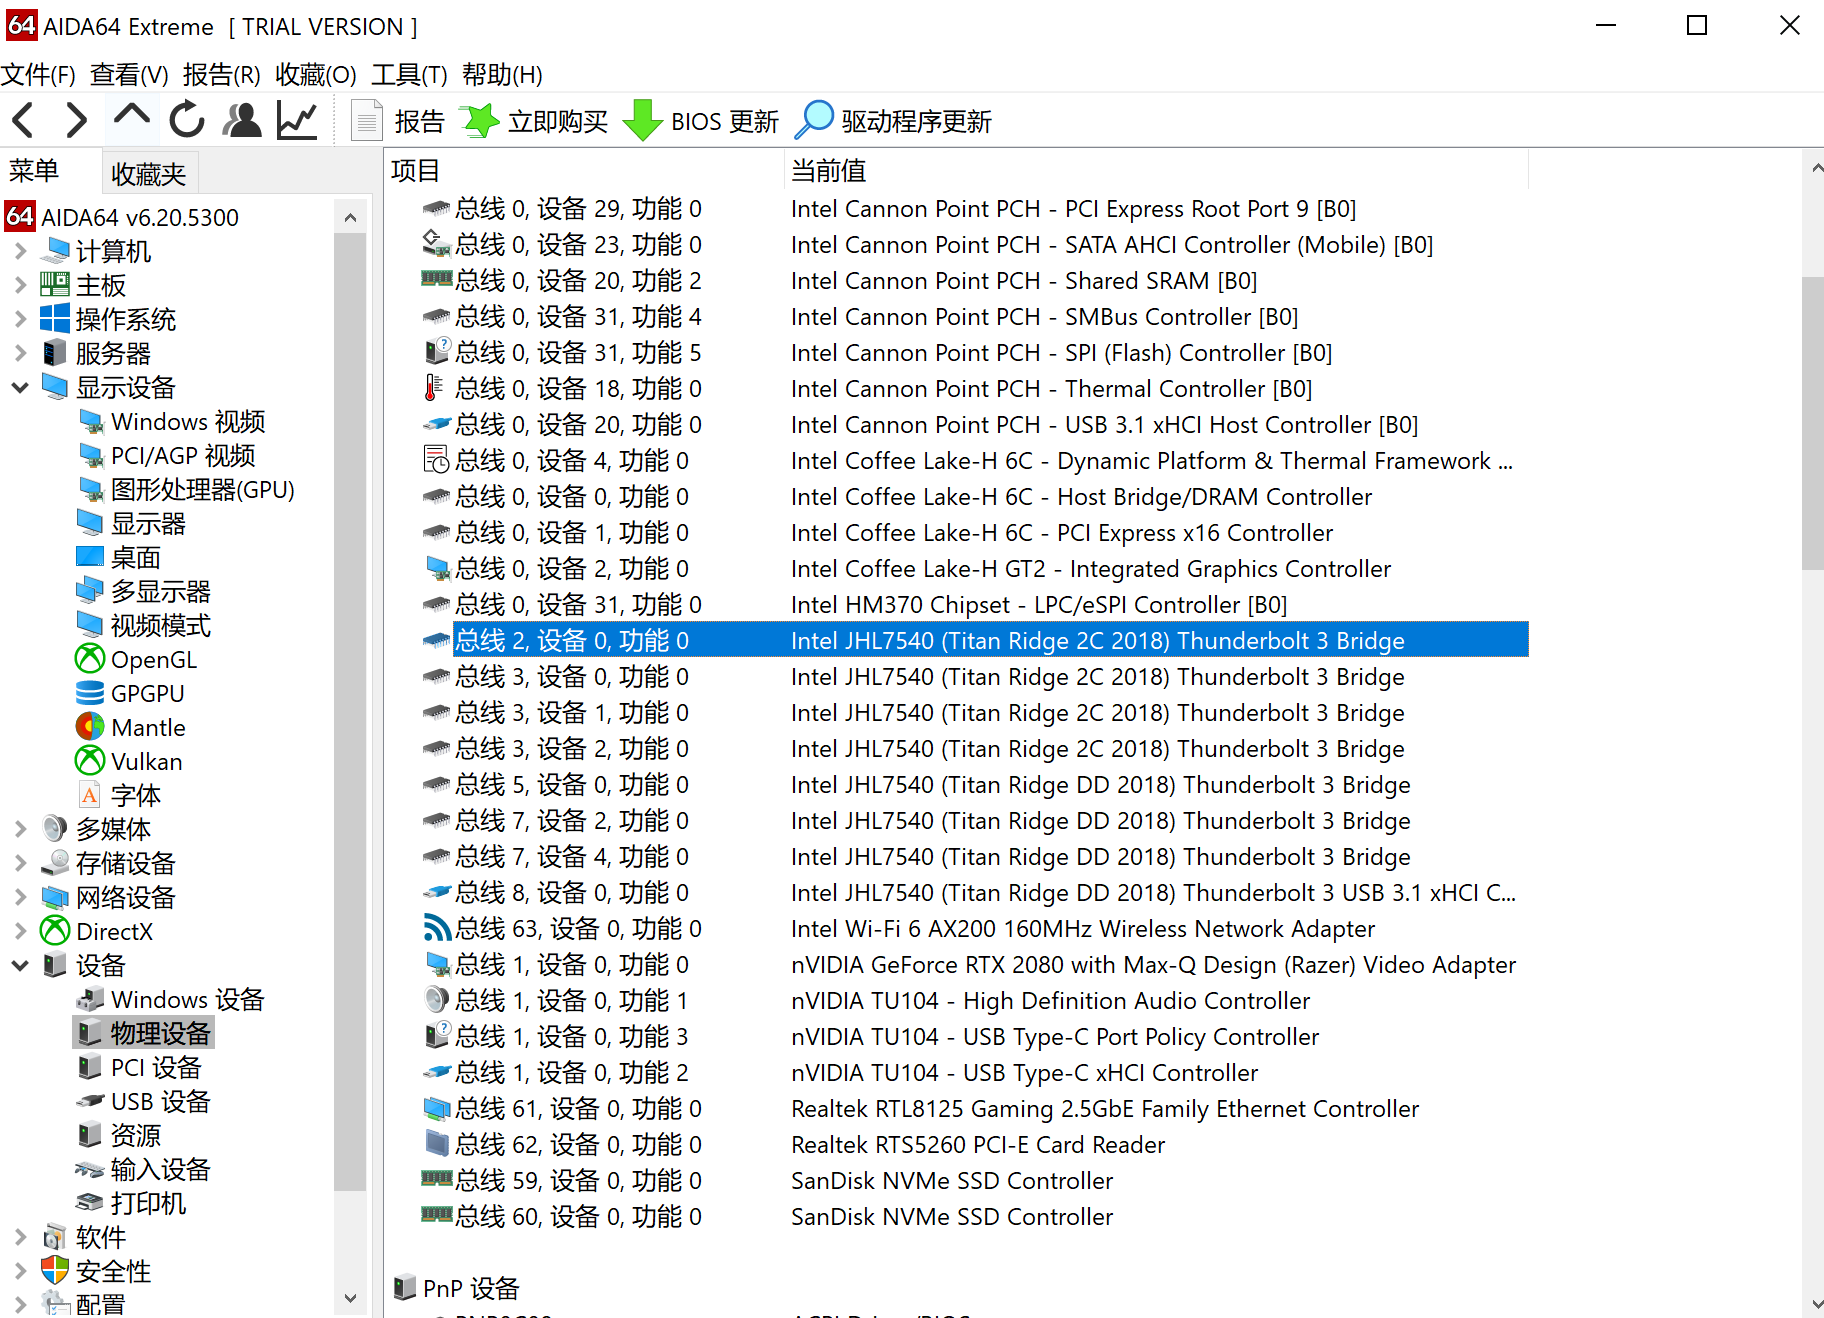Viewport: 1824px width, 1318px height.
Task: Select the Vulkan icon in the tree
Action: coord(90,761)
